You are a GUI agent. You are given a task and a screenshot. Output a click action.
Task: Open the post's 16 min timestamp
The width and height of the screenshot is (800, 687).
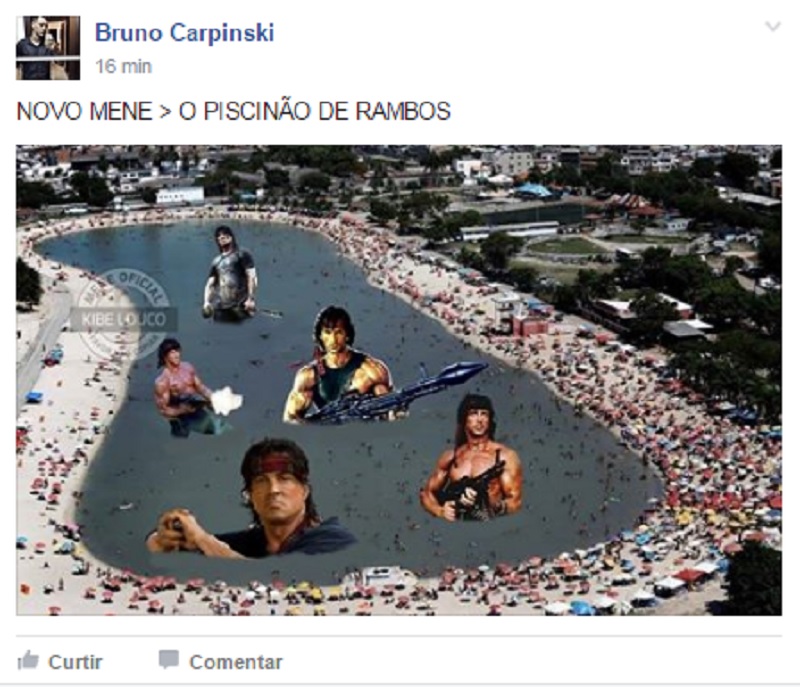coord(123,66)
